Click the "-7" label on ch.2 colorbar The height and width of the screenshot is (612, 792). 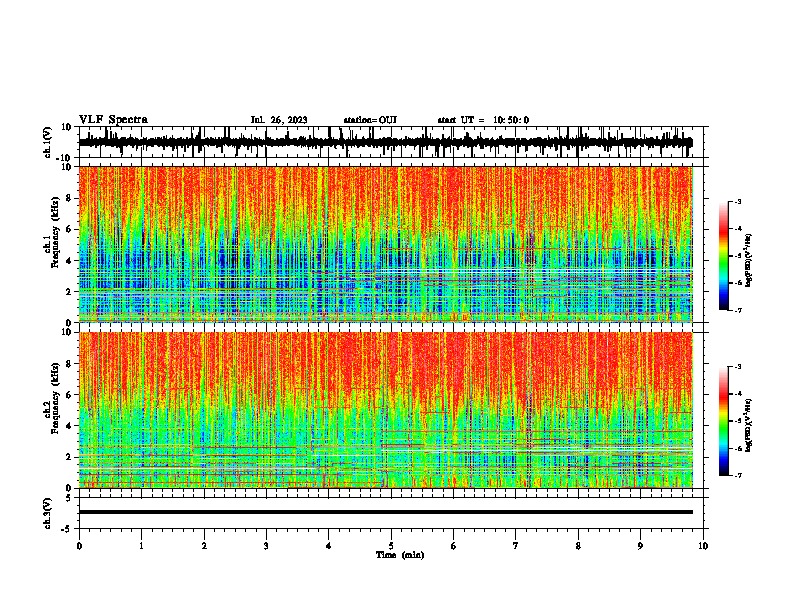click(x=738, y=476)
